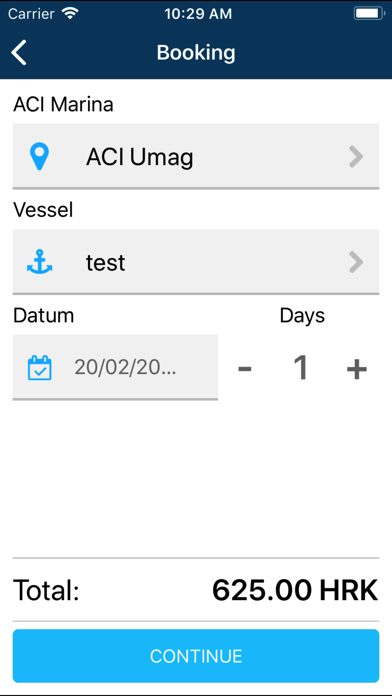This screenshot has height=696, width=392.
Task: Tap the Carrier label in status bar
Action: tap(33, 14)
